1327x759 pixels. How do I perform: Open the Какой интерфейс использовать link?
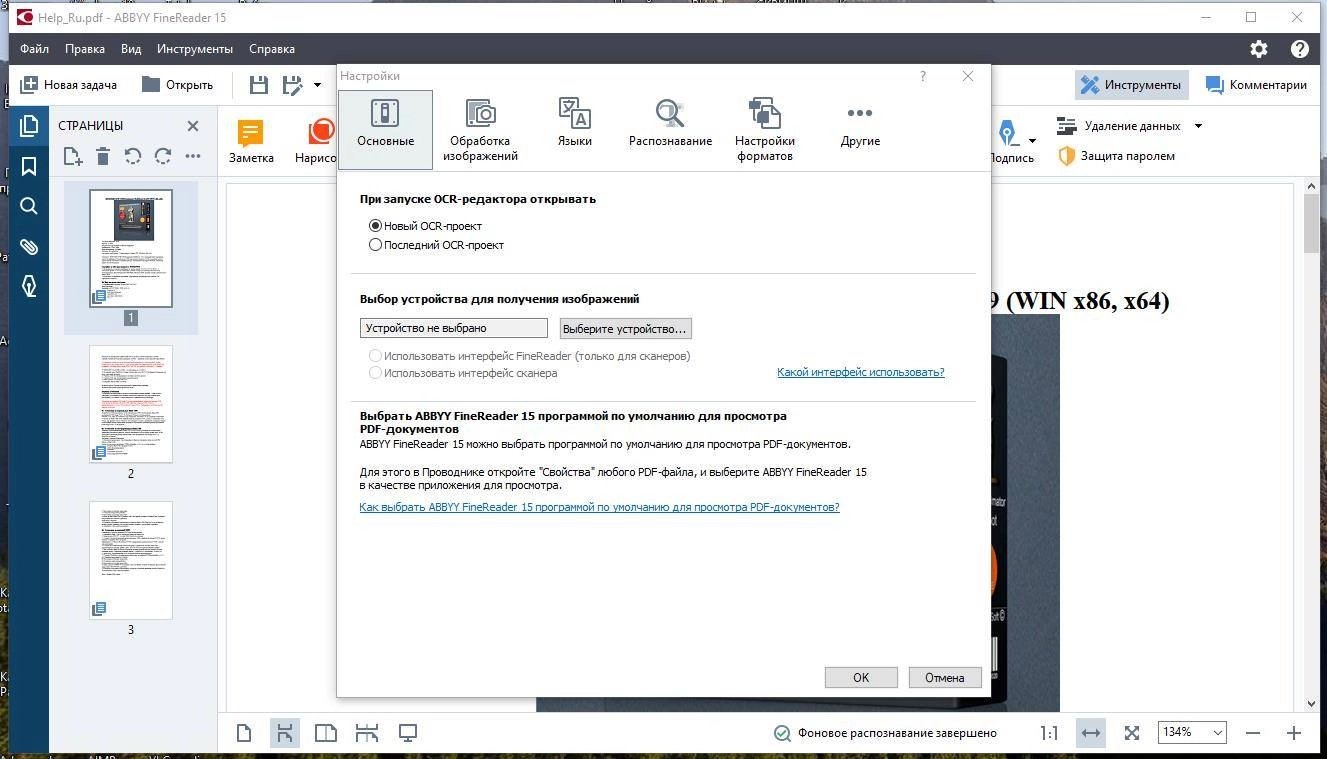(861, 372)
